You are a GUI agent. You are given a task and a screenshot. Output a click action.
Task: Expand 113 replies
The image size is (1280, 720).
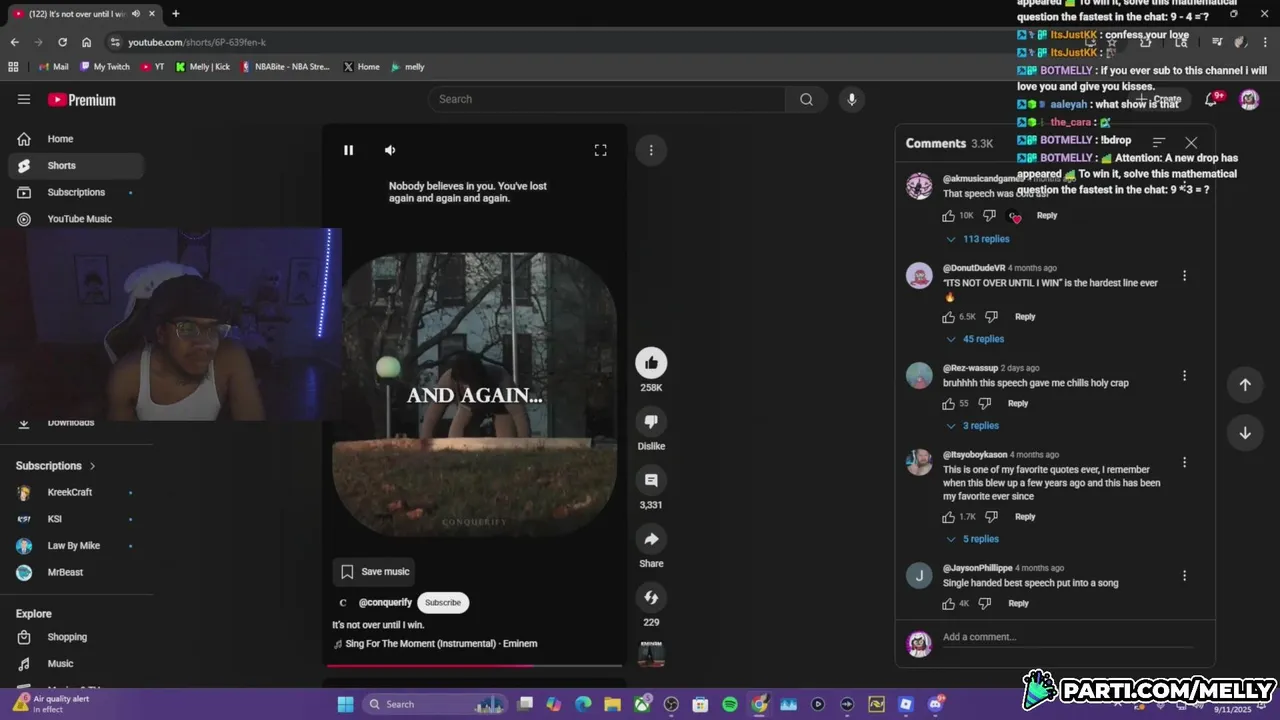pyautogui.click(x=978, y=239)
